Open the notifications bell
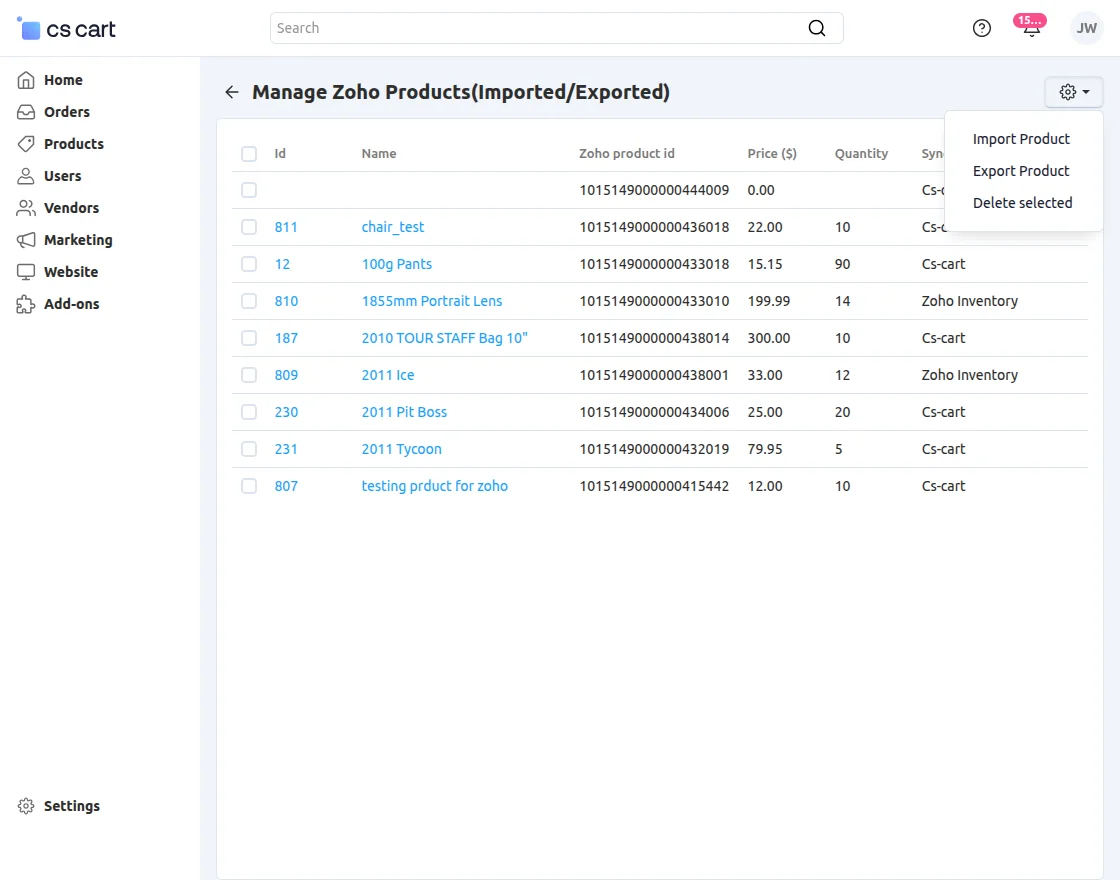Viewport: 1120px width, 880px height. click(1031, 28)
